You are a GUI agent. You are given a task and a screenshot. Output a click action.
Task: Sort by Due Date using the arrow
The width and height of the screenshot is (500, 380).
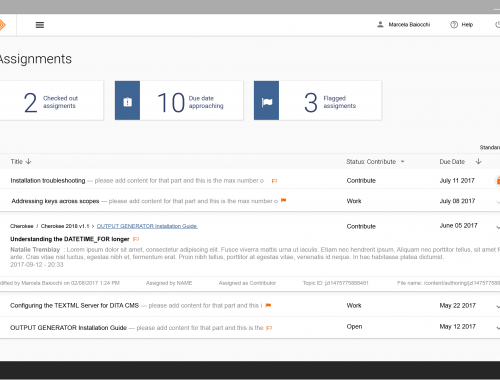(478, 161)
